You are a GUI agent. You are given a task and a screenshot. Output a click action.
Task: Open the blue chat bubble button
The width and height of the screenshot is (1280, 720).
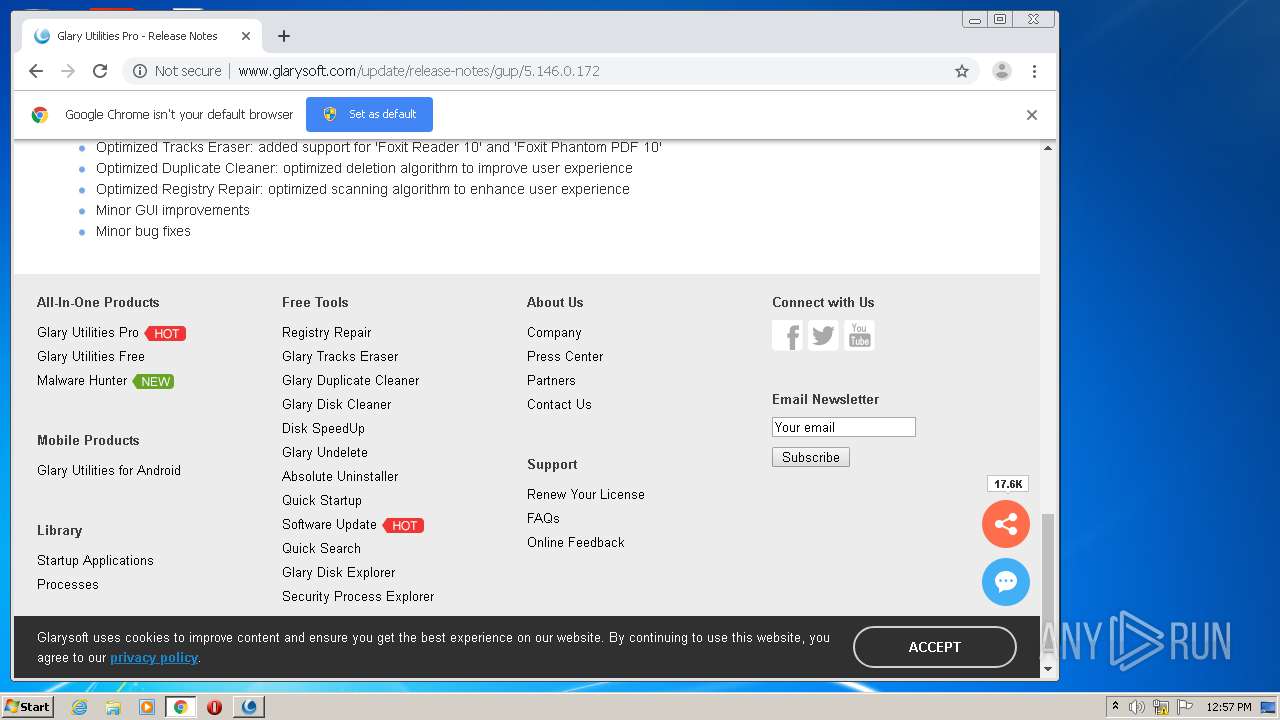tap(1006, 582)
